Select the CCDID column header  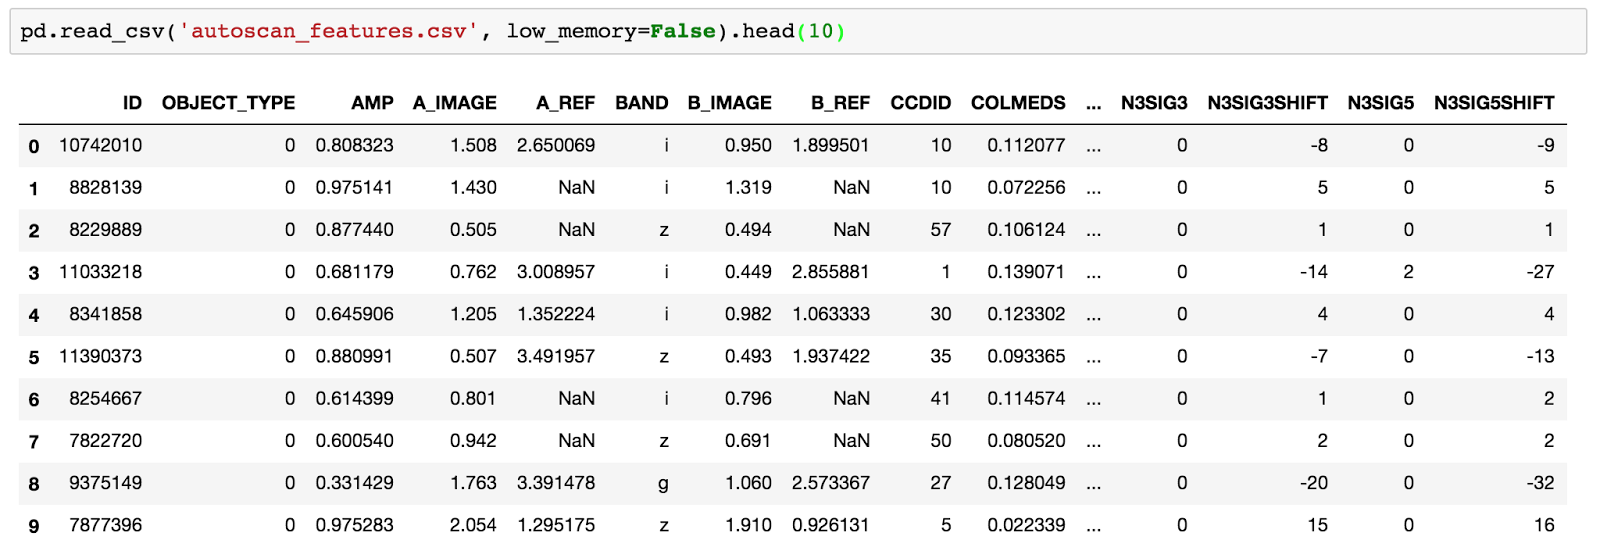click(x=921, y=103)
